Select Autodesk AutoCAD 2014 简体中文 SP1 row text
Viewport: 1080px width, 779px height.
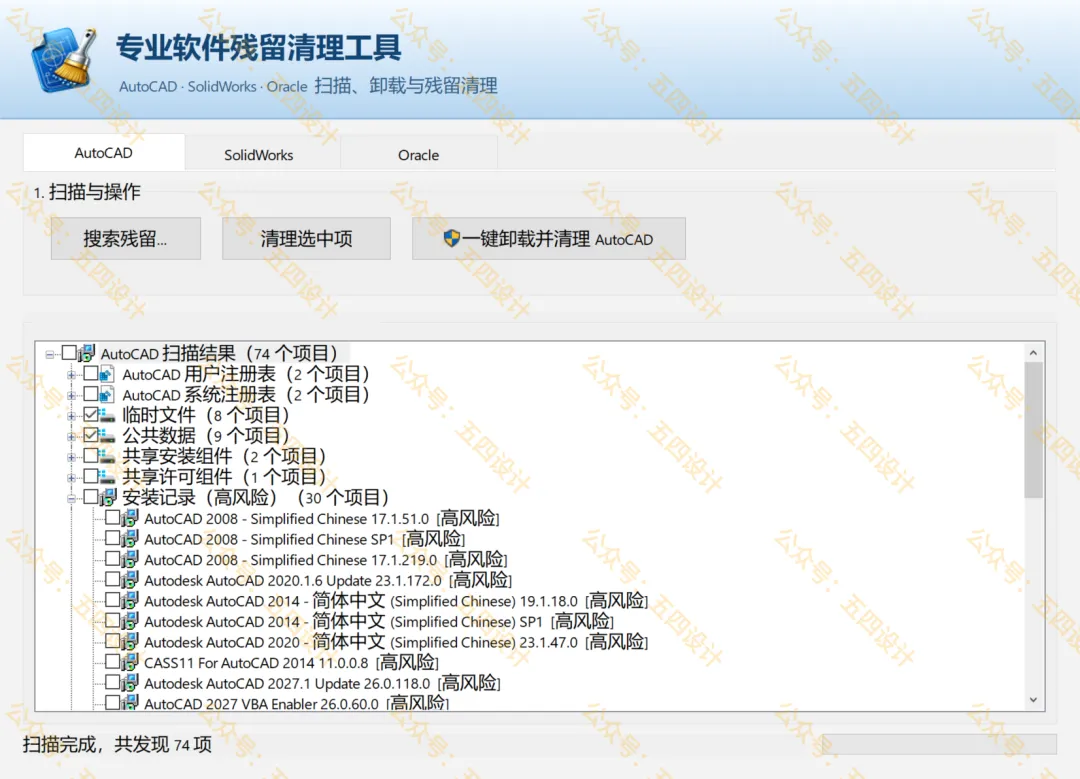click(379, 621)
